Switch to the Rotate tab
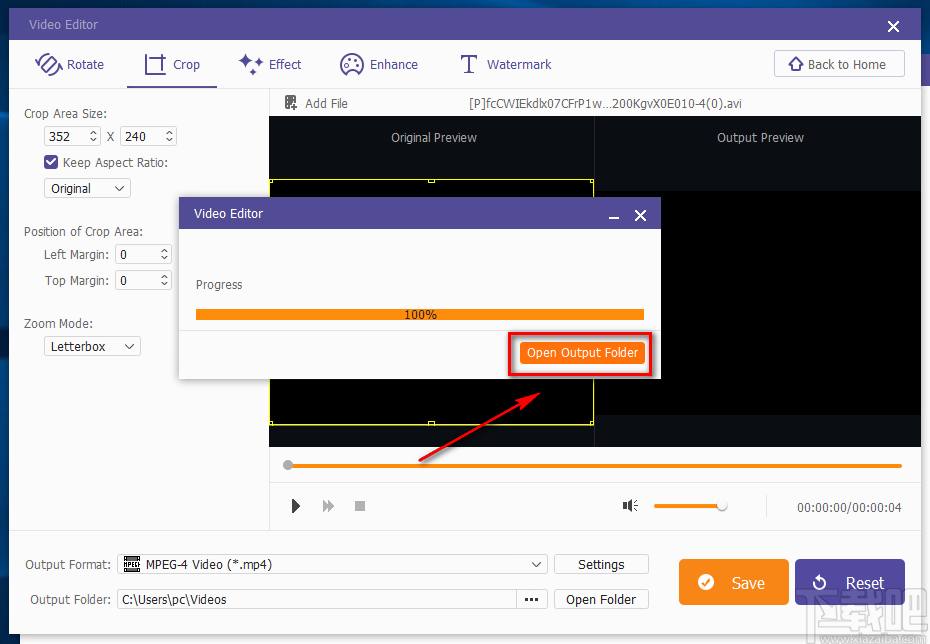930x644 pixels. (x=70, y=64)
